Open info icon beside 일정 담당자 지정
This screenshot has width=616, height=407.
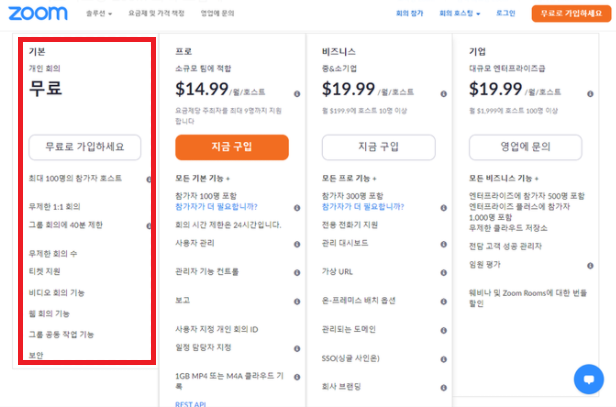tap(297, 348)
